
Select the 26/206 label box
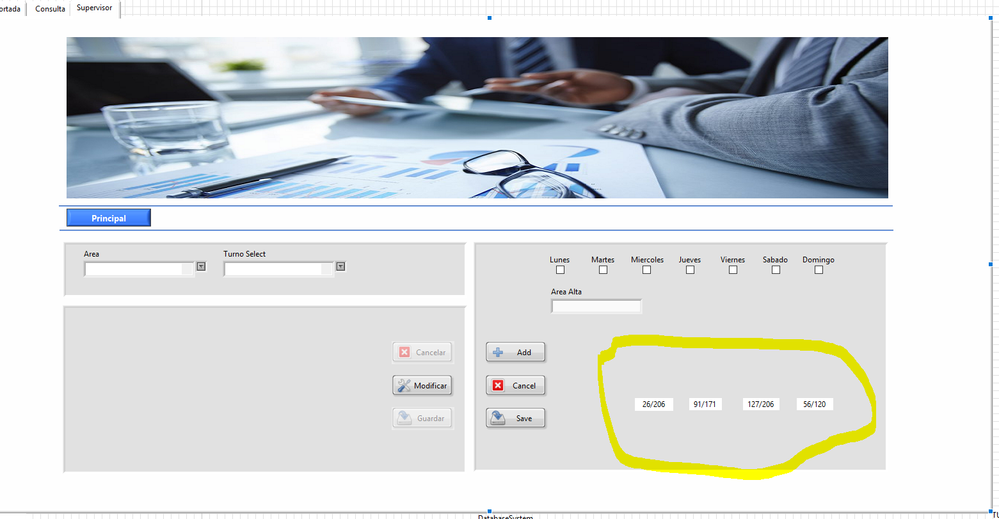coord(654,404)
